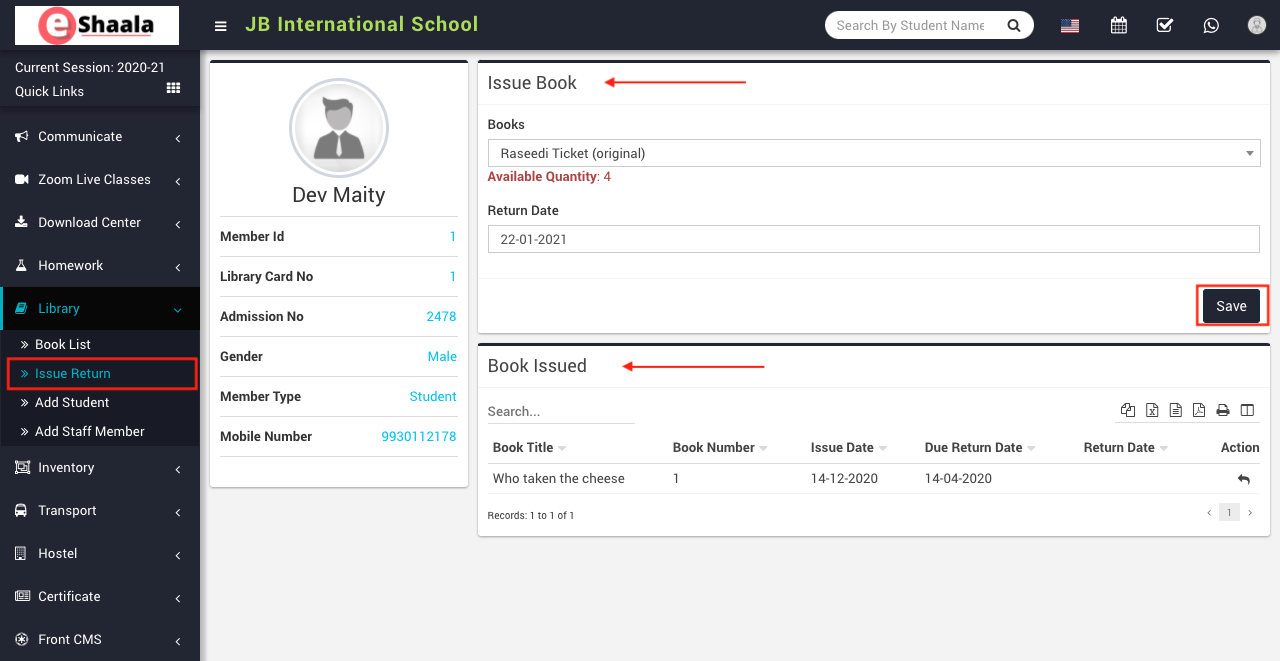Click the Return Date input field
This screenshot has height=661, width=1280.
tap(873, 239)
